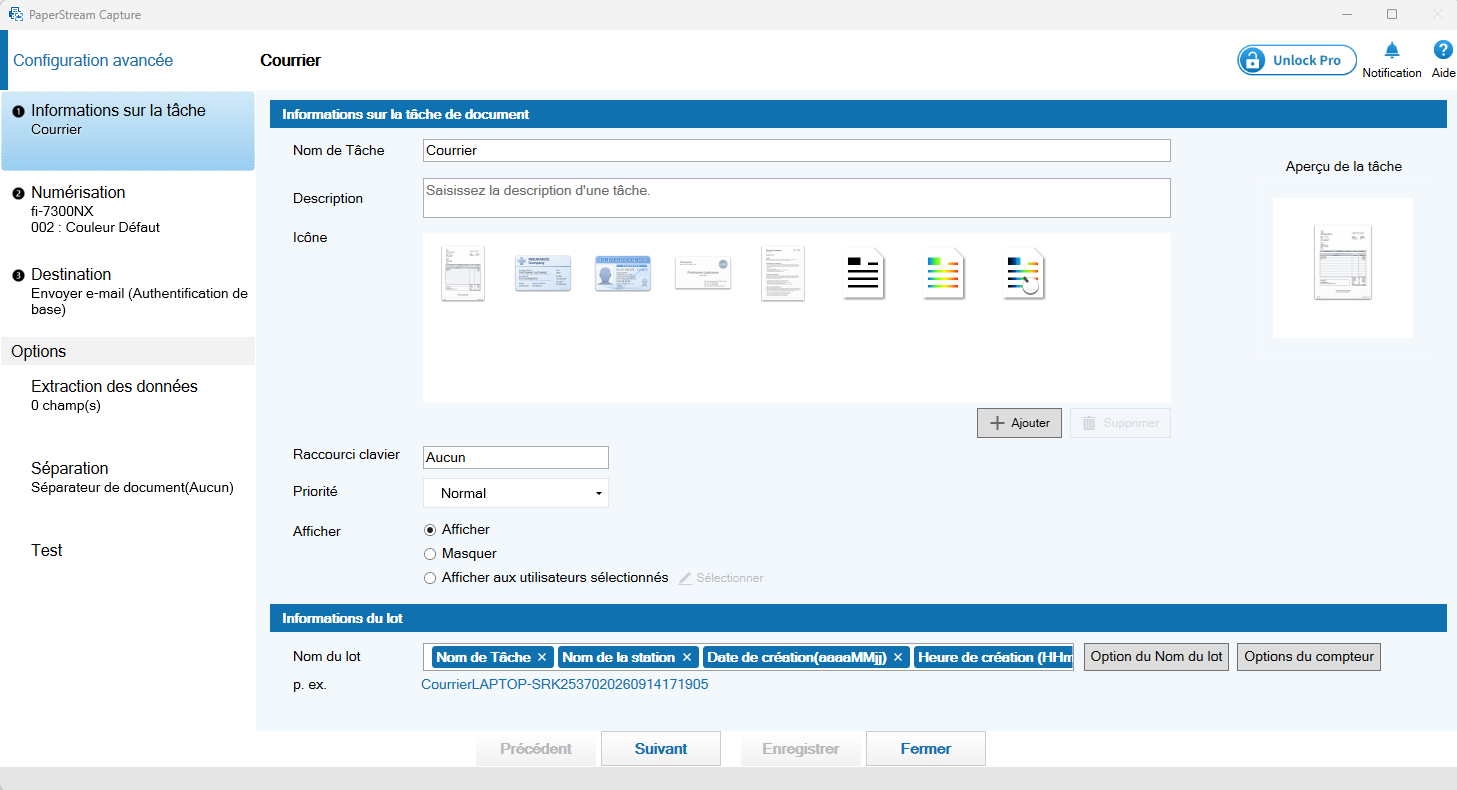Click the Unlock Pro button
Image resolution: width=1457 pixels, height=790 pixels.
pos(1297,60)
